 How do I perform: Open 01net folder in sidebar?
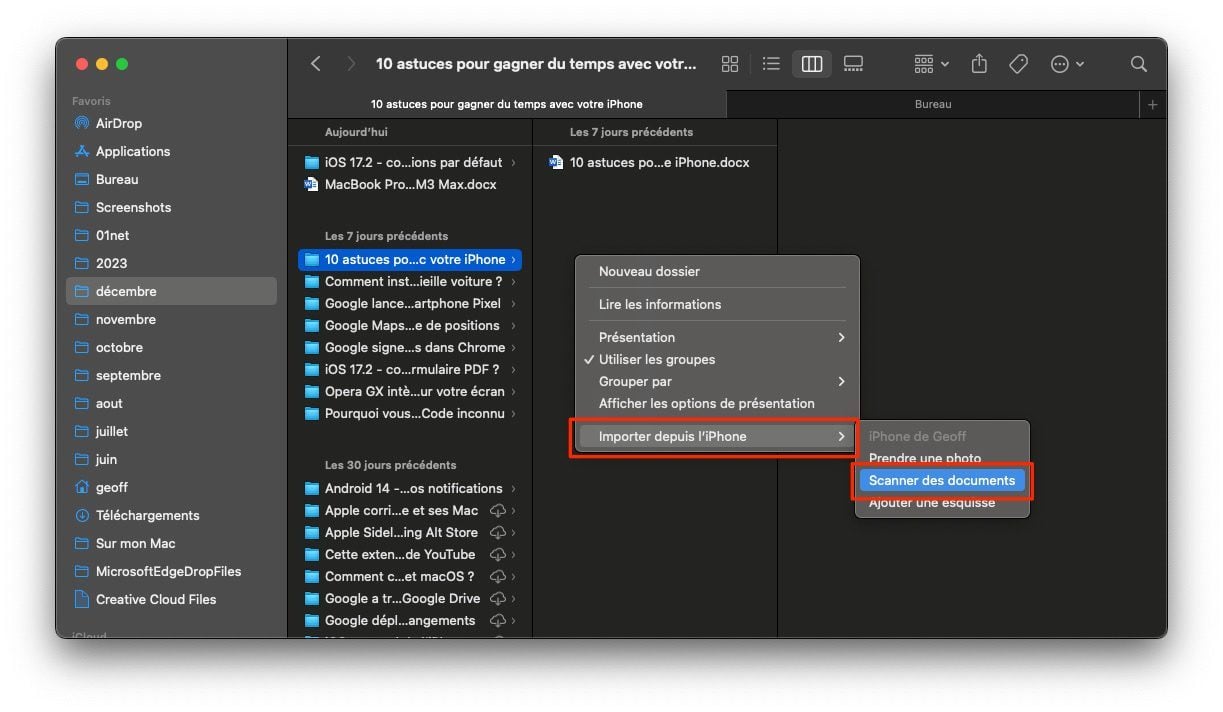(171, 235)
